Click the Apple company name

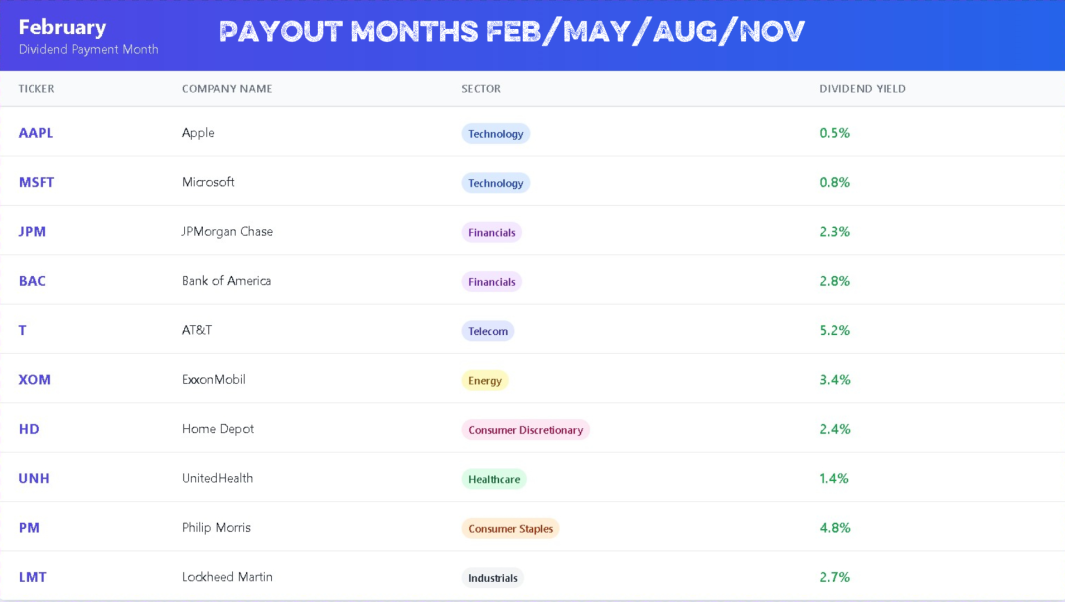coord(198,133)
